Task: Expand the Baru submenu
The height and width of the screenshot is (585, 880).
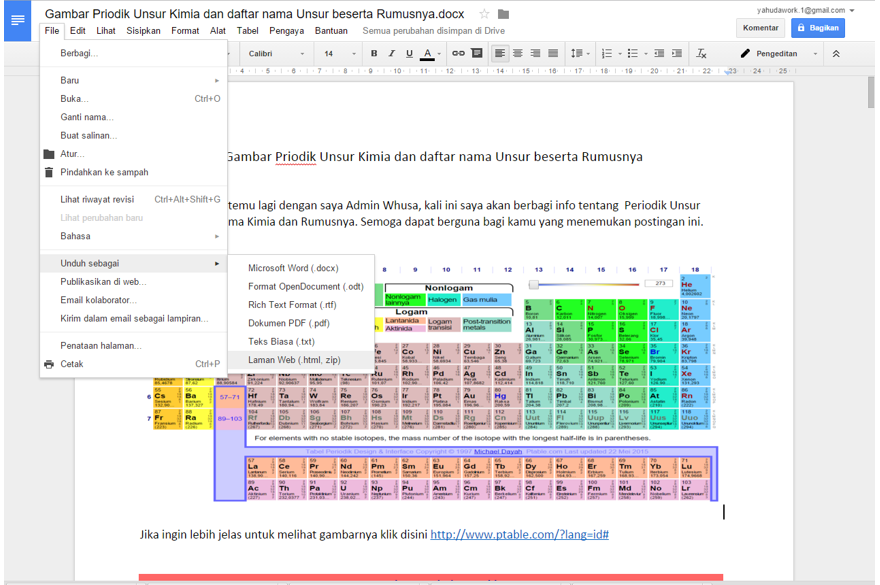Action: [x=134, y=80]
